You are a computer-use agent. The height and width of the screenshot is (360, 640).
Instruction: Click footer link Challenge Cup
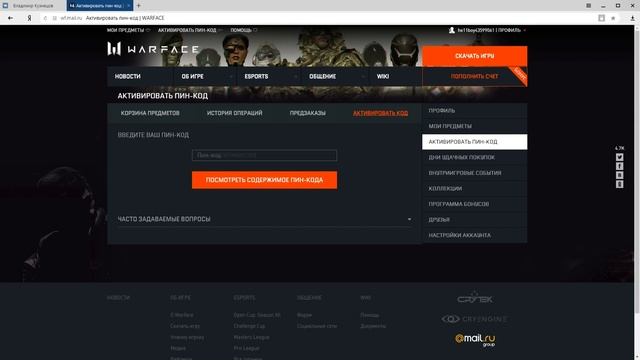click(249, 326)
